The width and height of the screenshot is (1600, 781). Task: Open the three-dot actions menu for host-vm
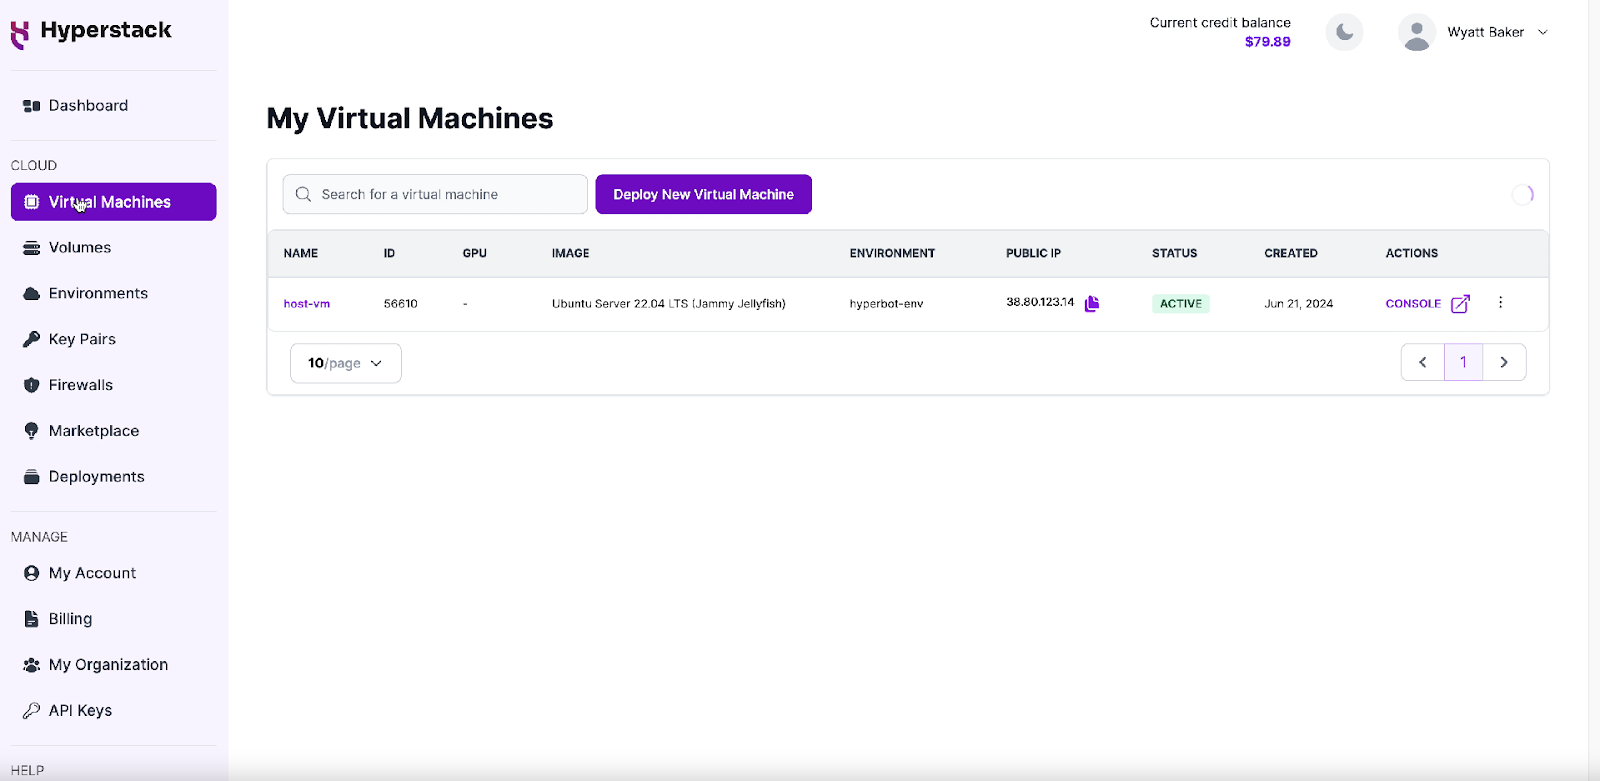(x=1500, y=303)
